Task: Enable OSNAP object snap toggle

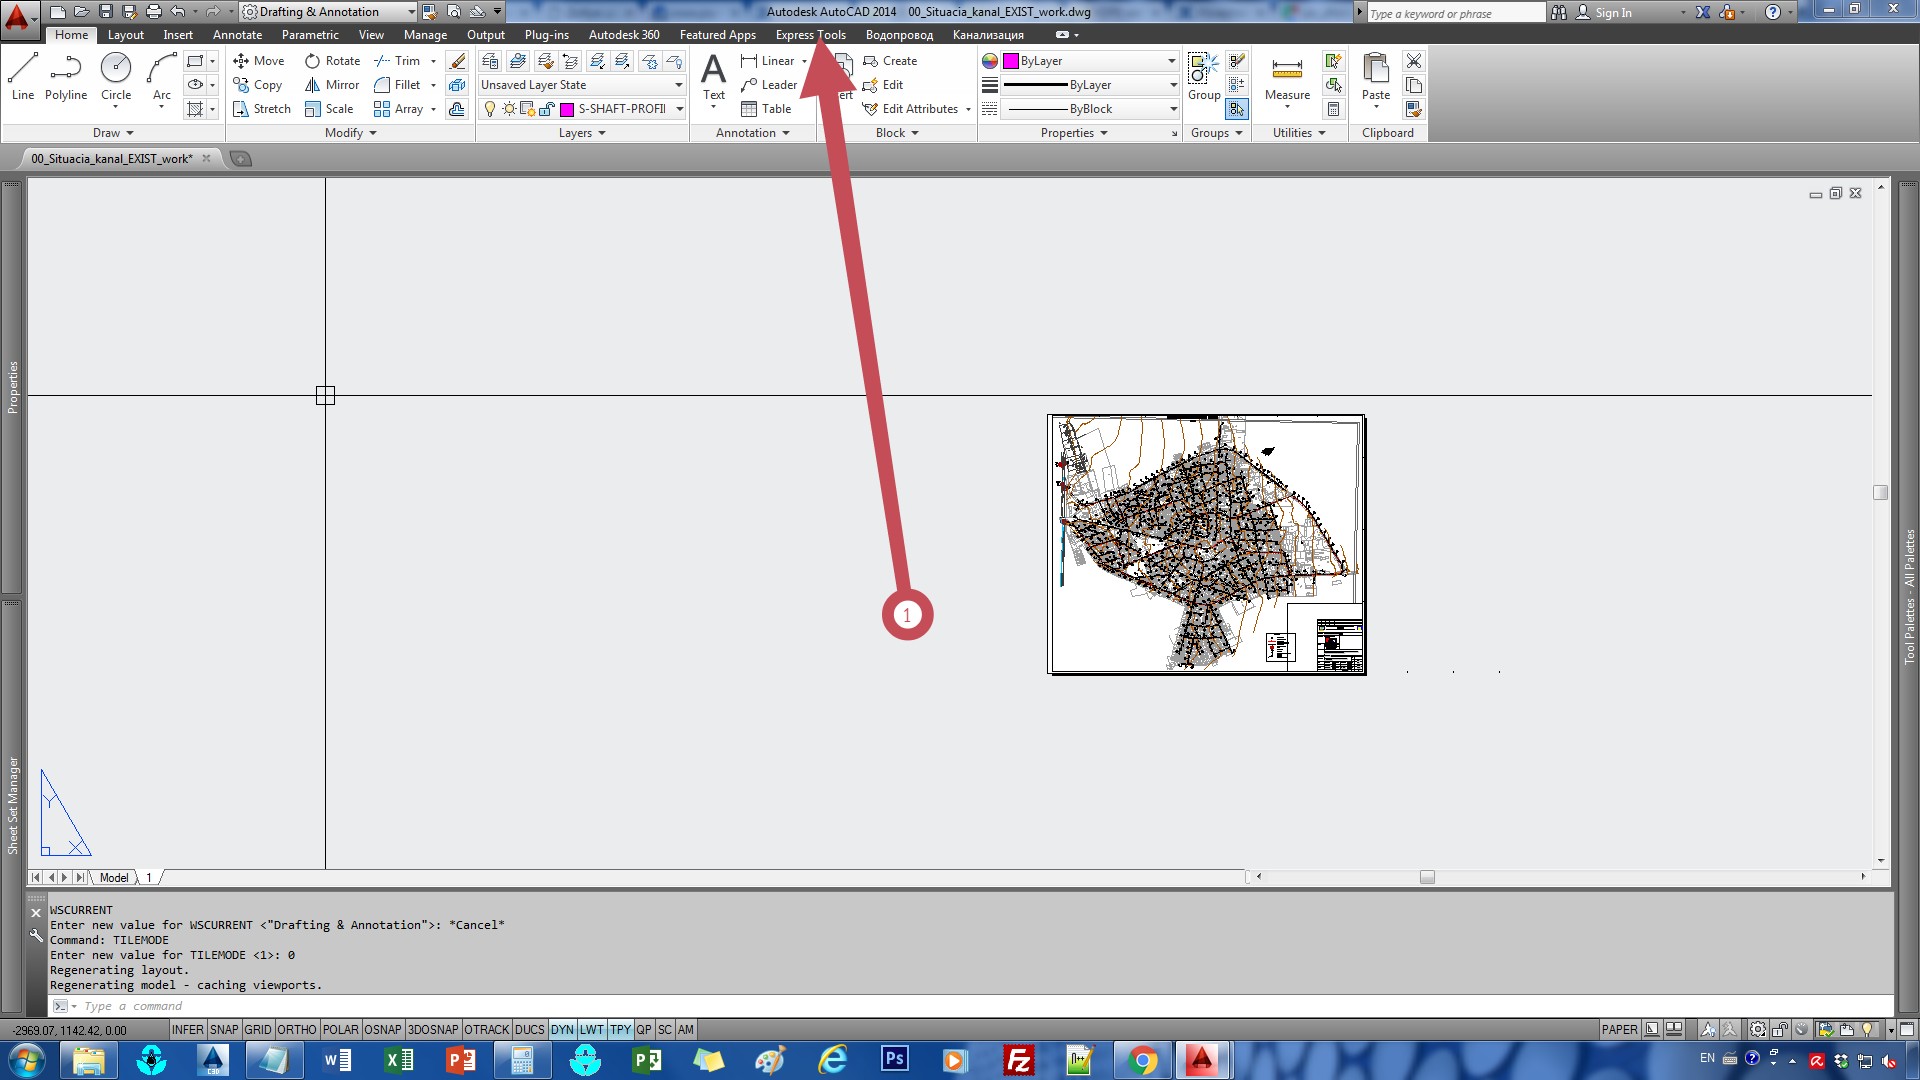Action: click(382, 1030)
